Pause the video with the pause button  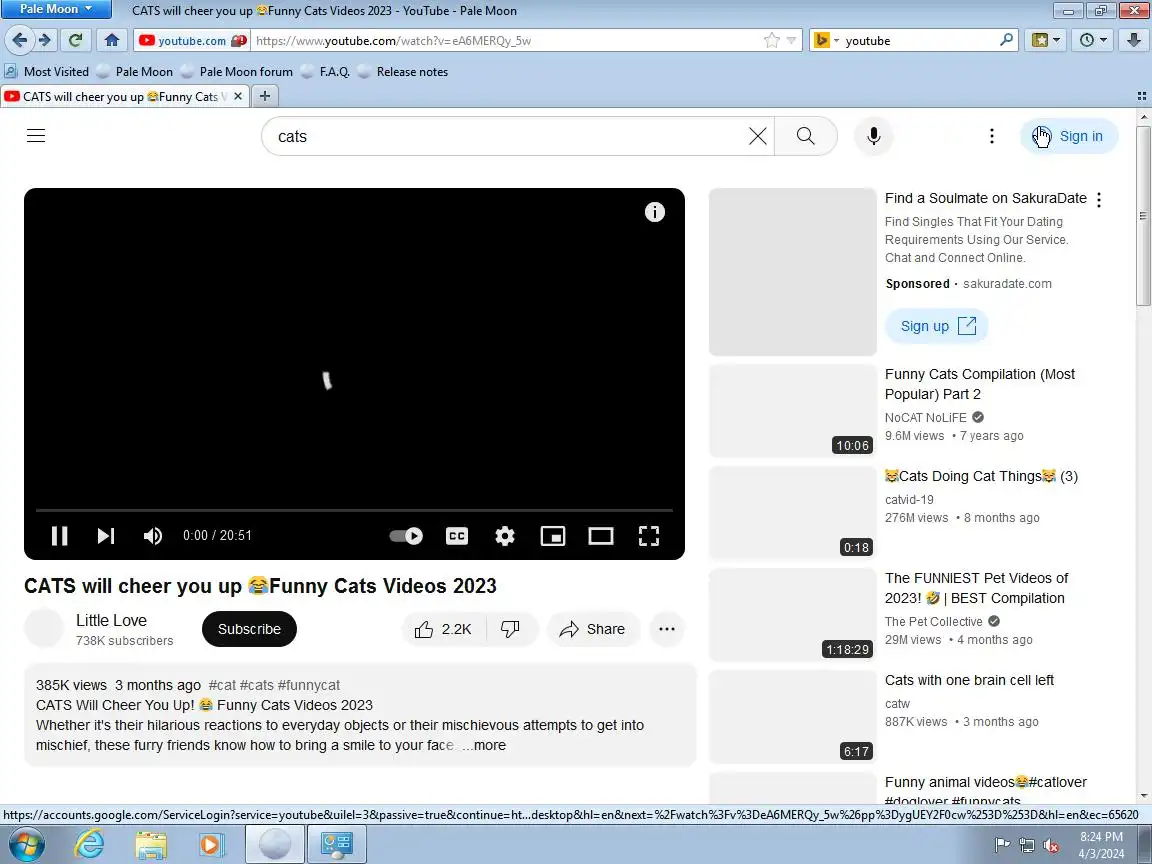tap(60, 536)
